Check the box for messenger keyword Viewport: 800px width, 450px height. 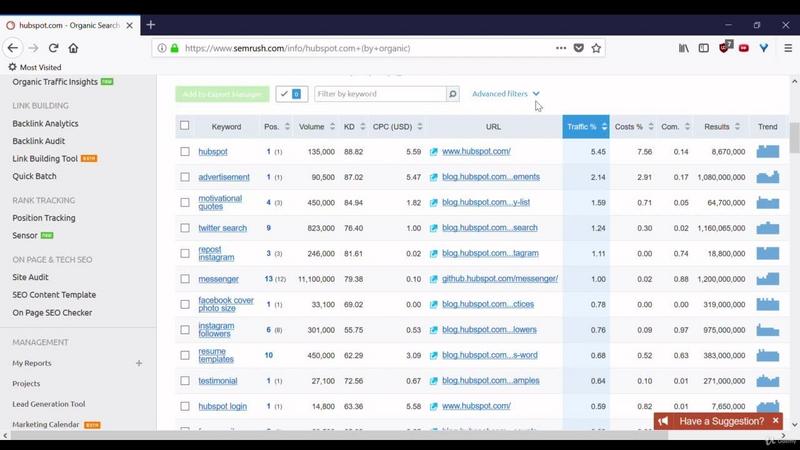185,279
